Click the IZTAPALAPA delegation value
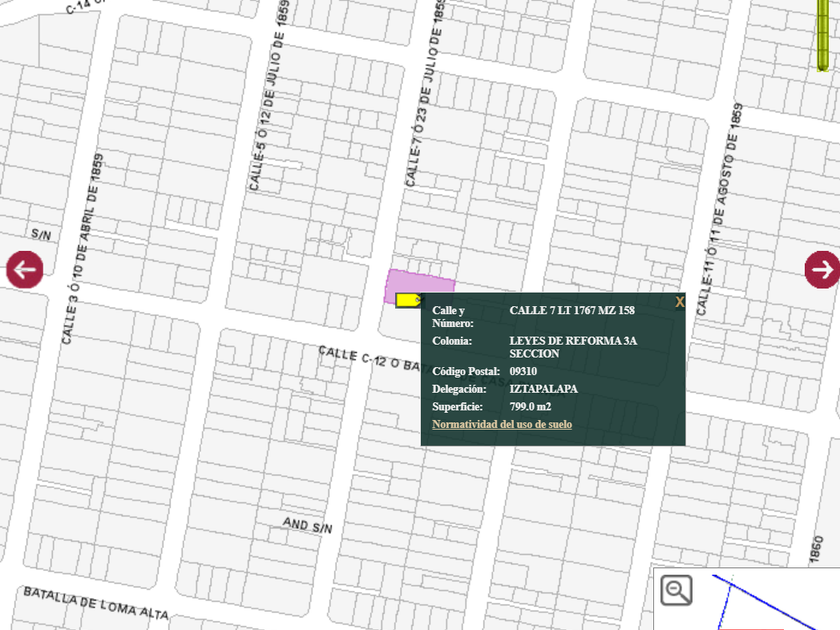The height and width of the screenshot is (630, 840). click(543, 389)
